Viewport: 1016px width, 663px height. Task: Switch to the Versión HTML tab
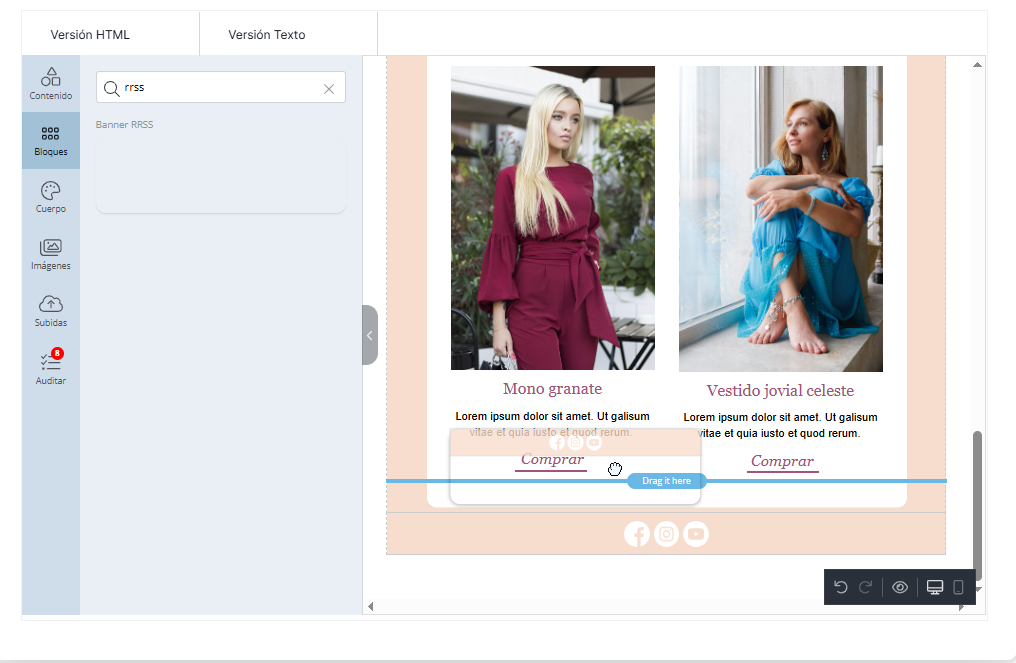(x=90, y=35)
